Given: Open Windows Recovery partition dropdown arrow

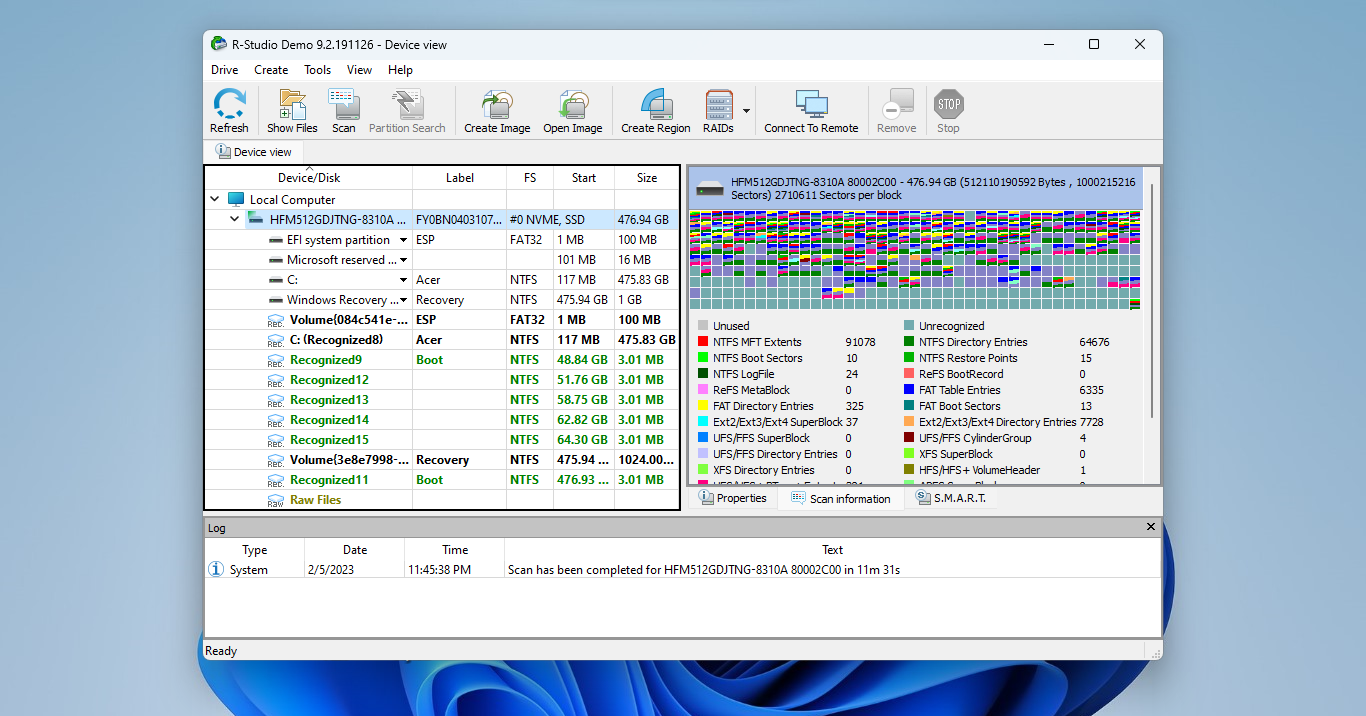Looking at the screenshot, I should point(404,300).
